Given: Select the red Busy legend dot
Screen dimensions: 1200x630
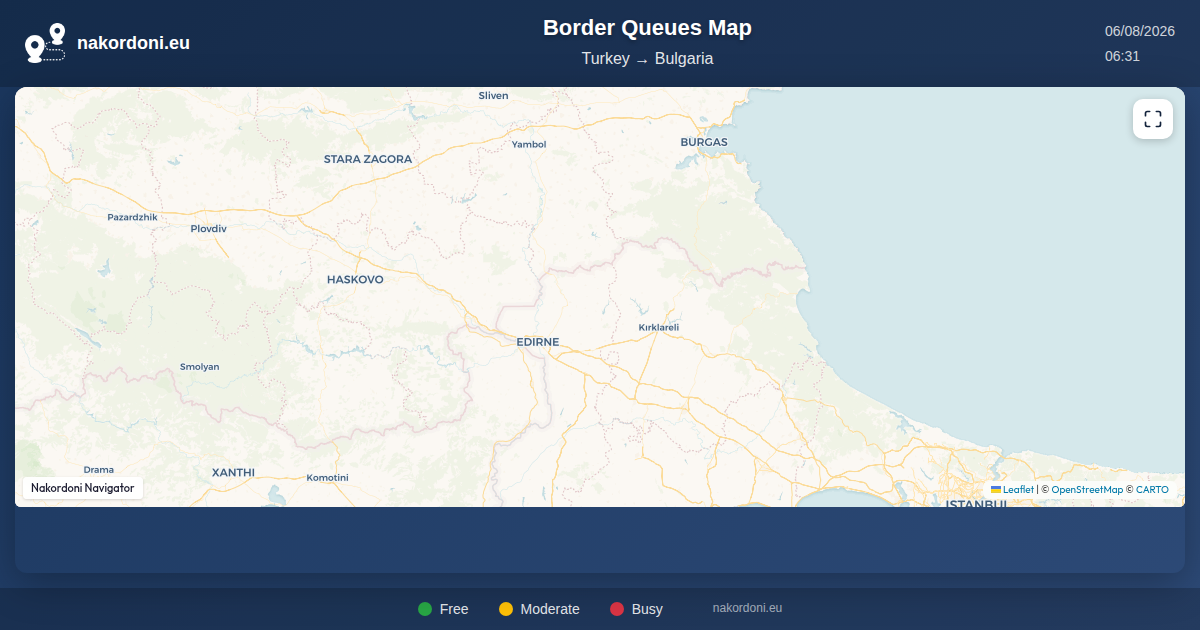Looking at the screenshot, I should [617, 609].
